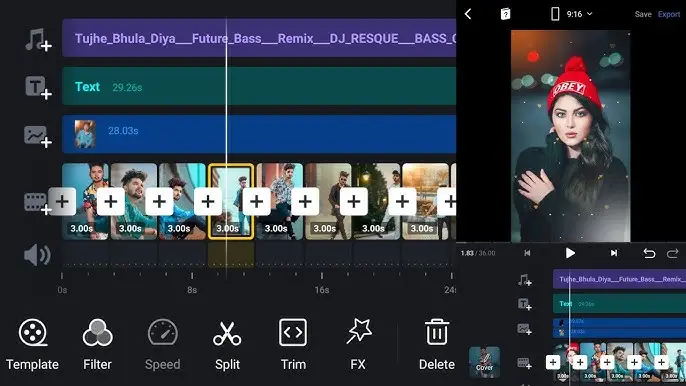Open the FX effects tool

358,344
